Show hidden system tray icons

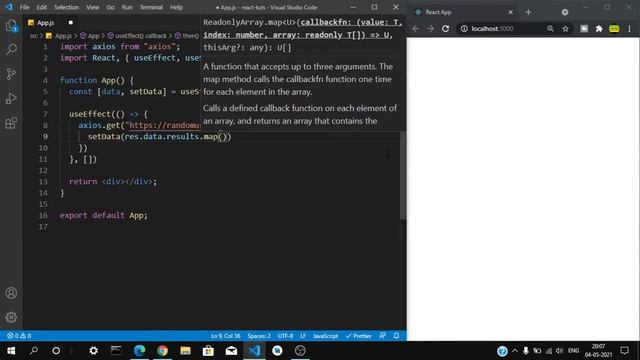point(515,351)
